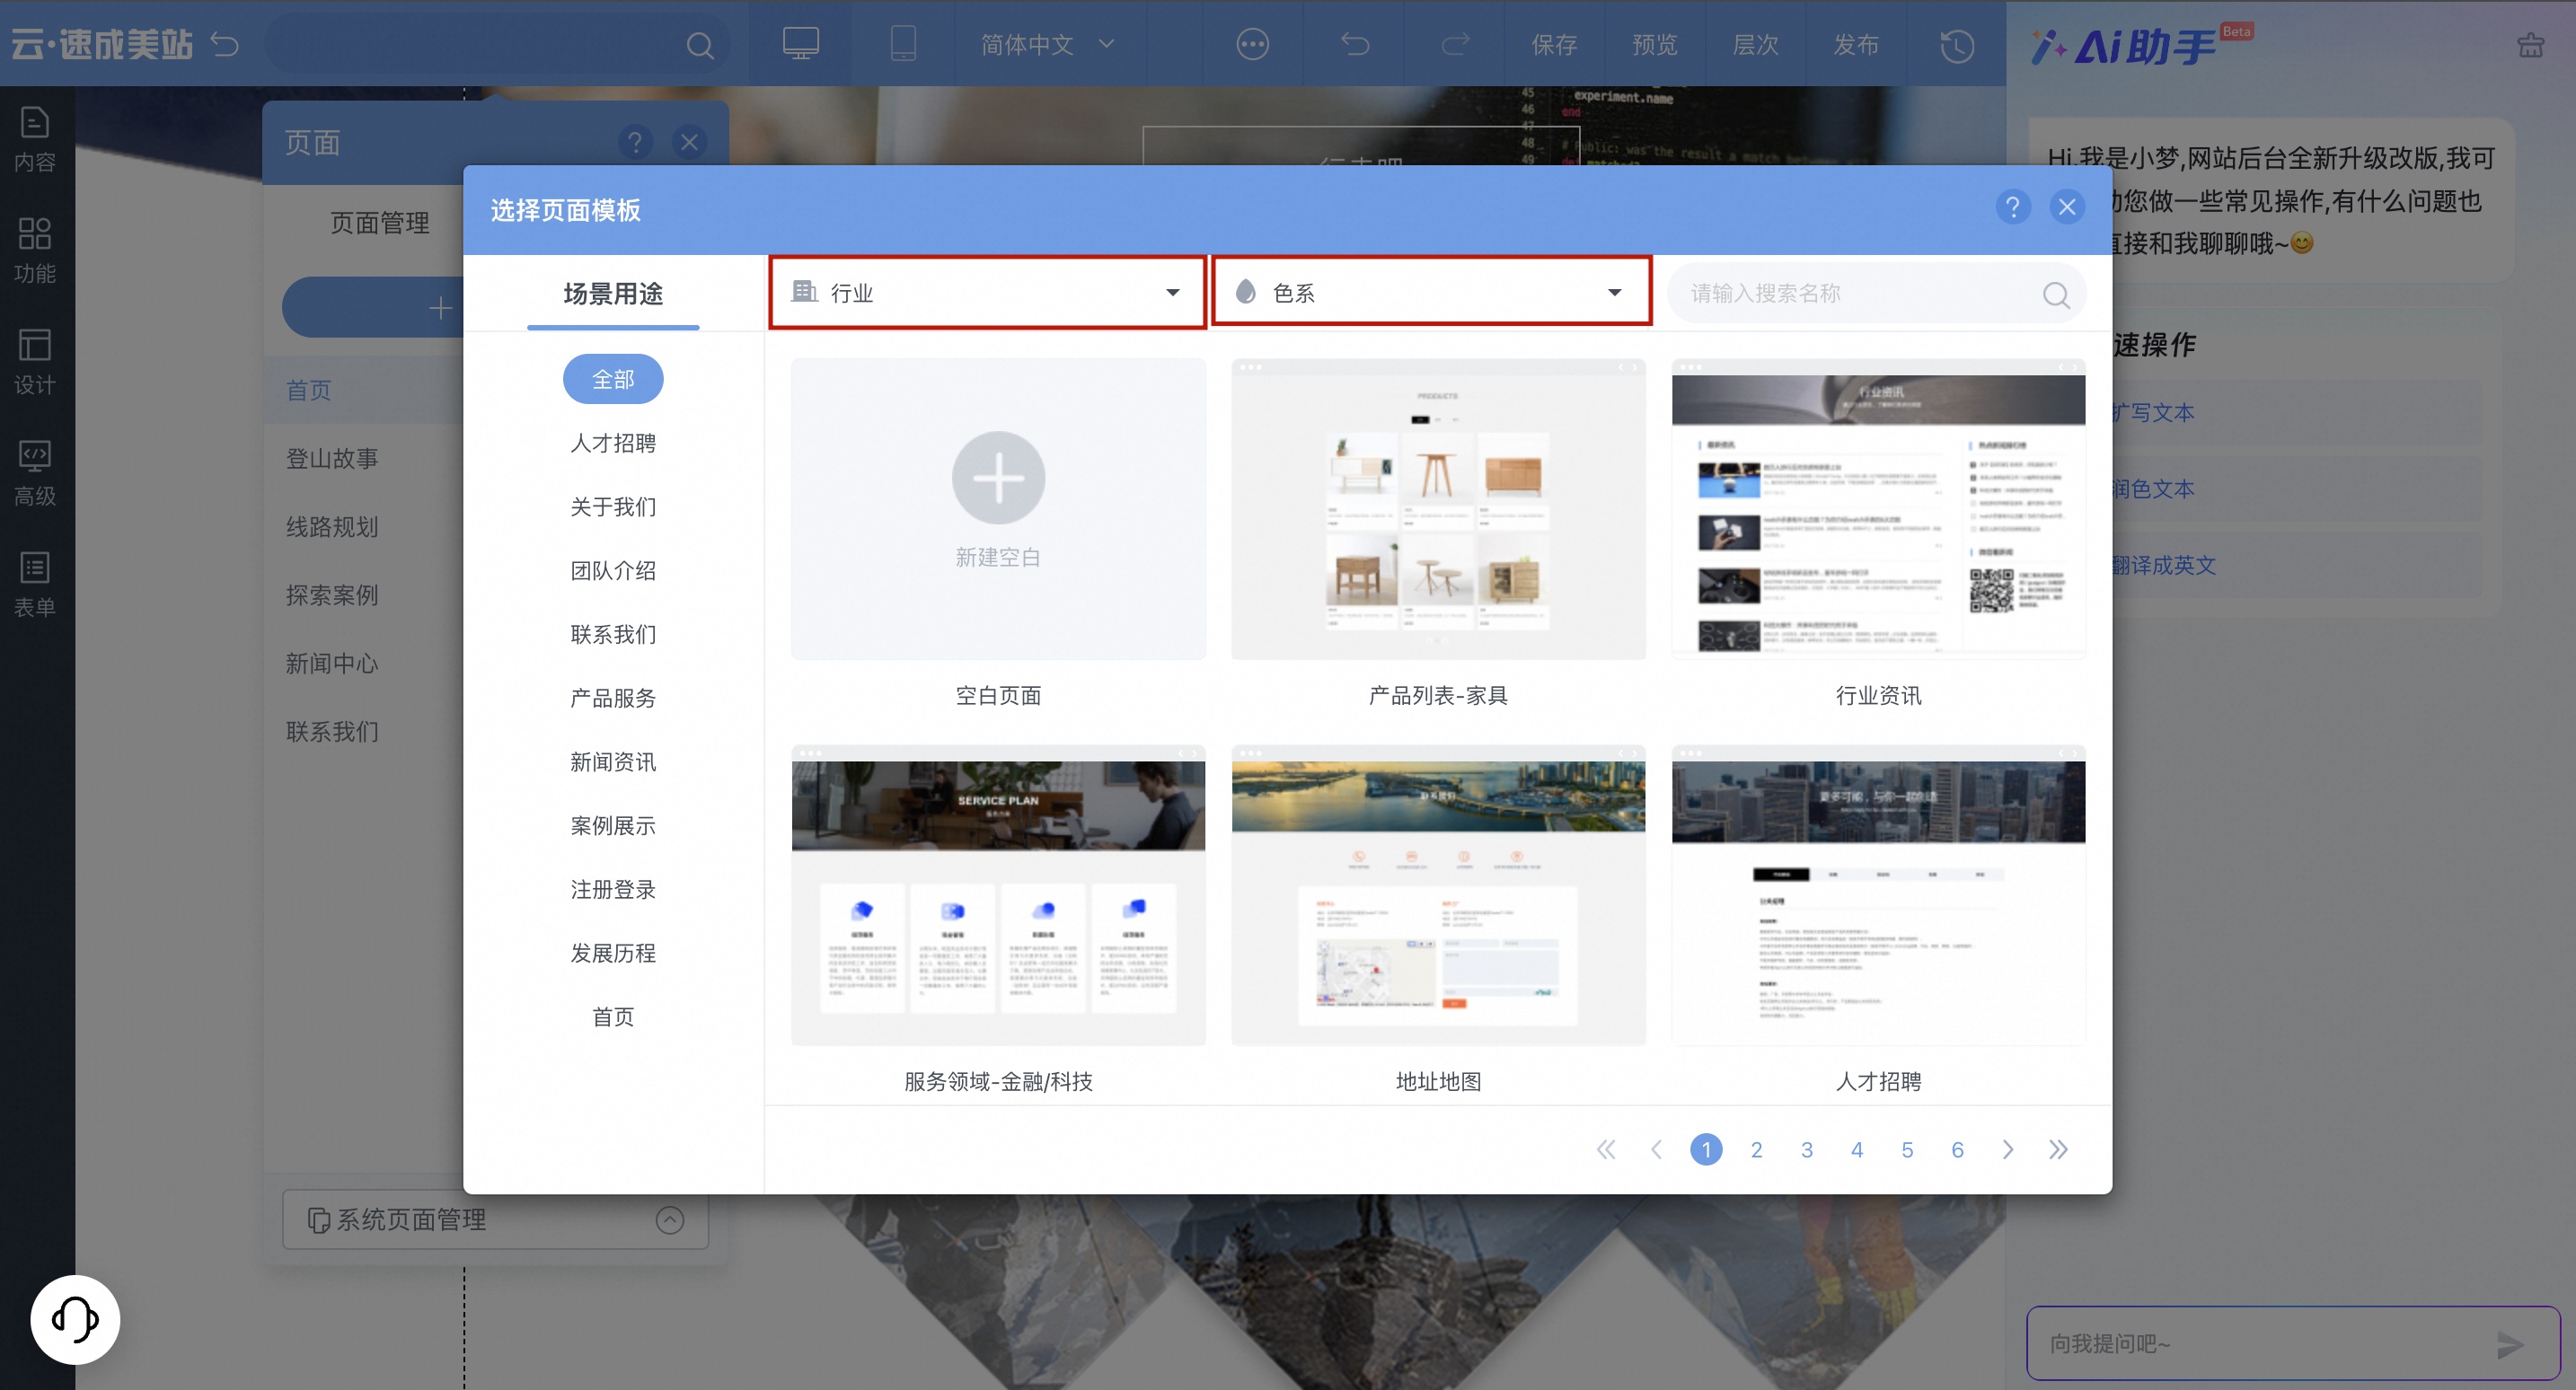The width and height of the screenshot is (2576, 1390).
Task: Open the history clock icon
Action: tap(1957, 45)
